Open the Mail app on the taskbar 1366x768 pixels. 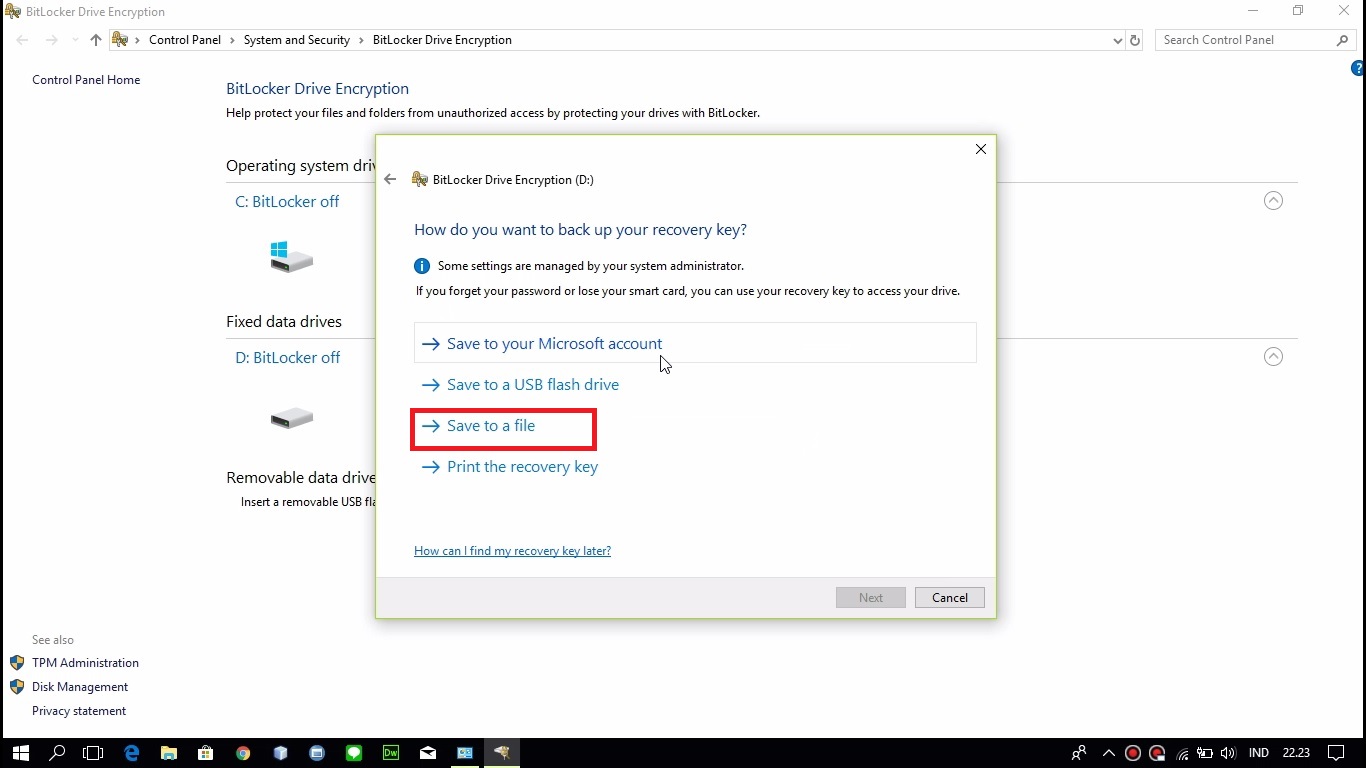(x=428, y=753)
